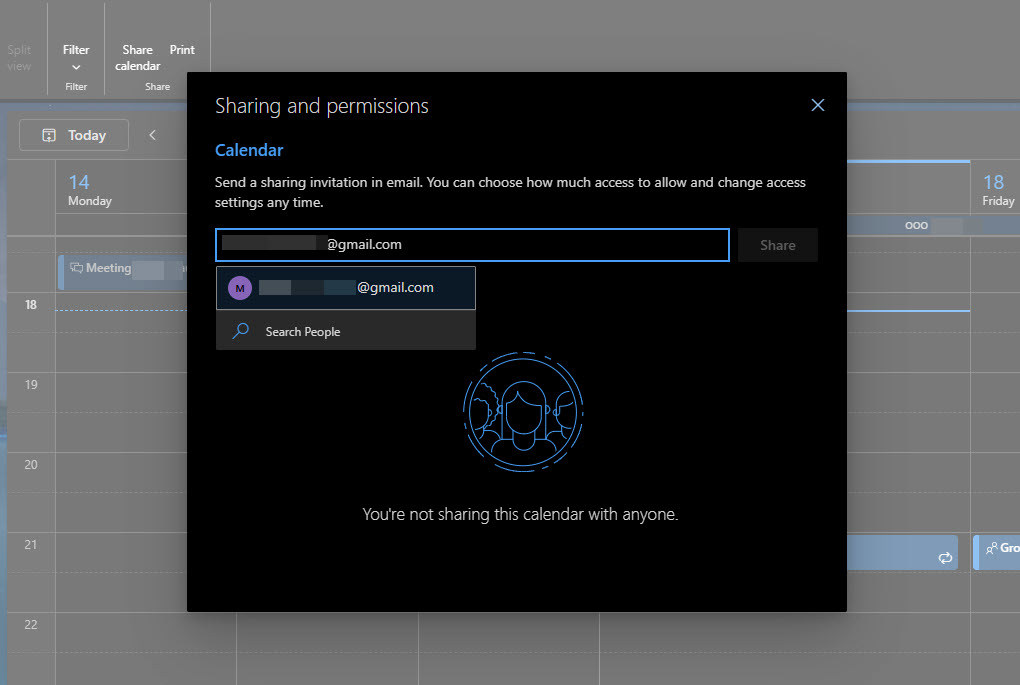Select the Monday 14 day header

coord(90,191)
